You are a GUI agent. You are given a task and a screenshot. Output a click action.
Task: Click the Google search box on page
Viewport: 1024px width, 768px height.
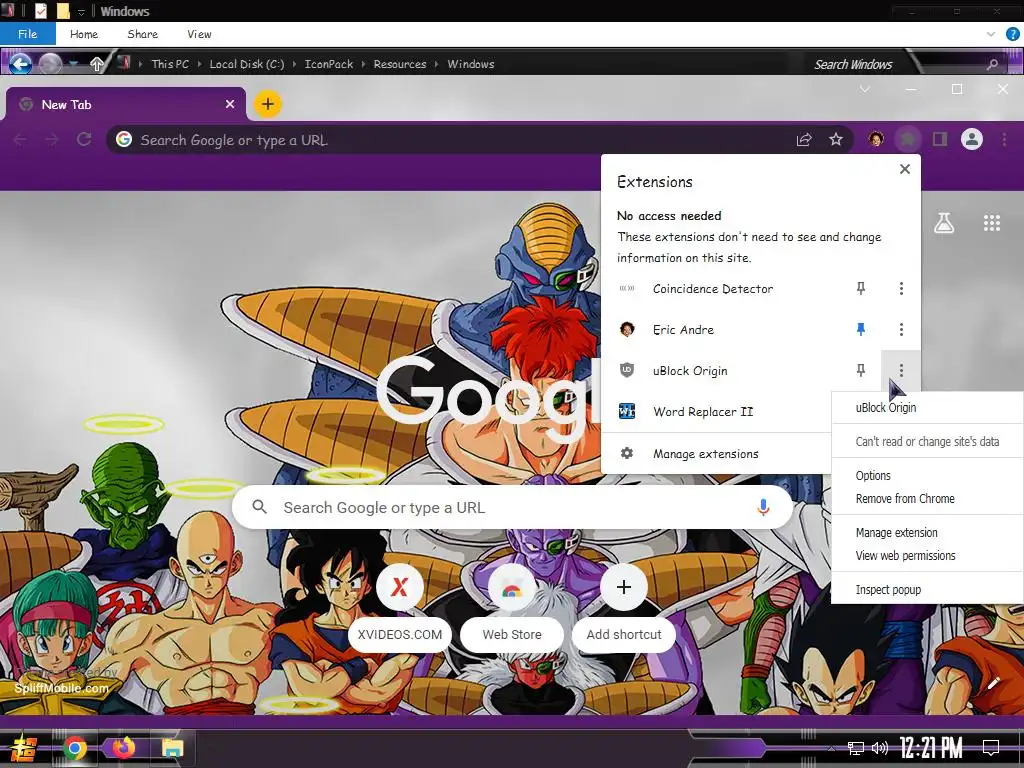tap(513, 507)
